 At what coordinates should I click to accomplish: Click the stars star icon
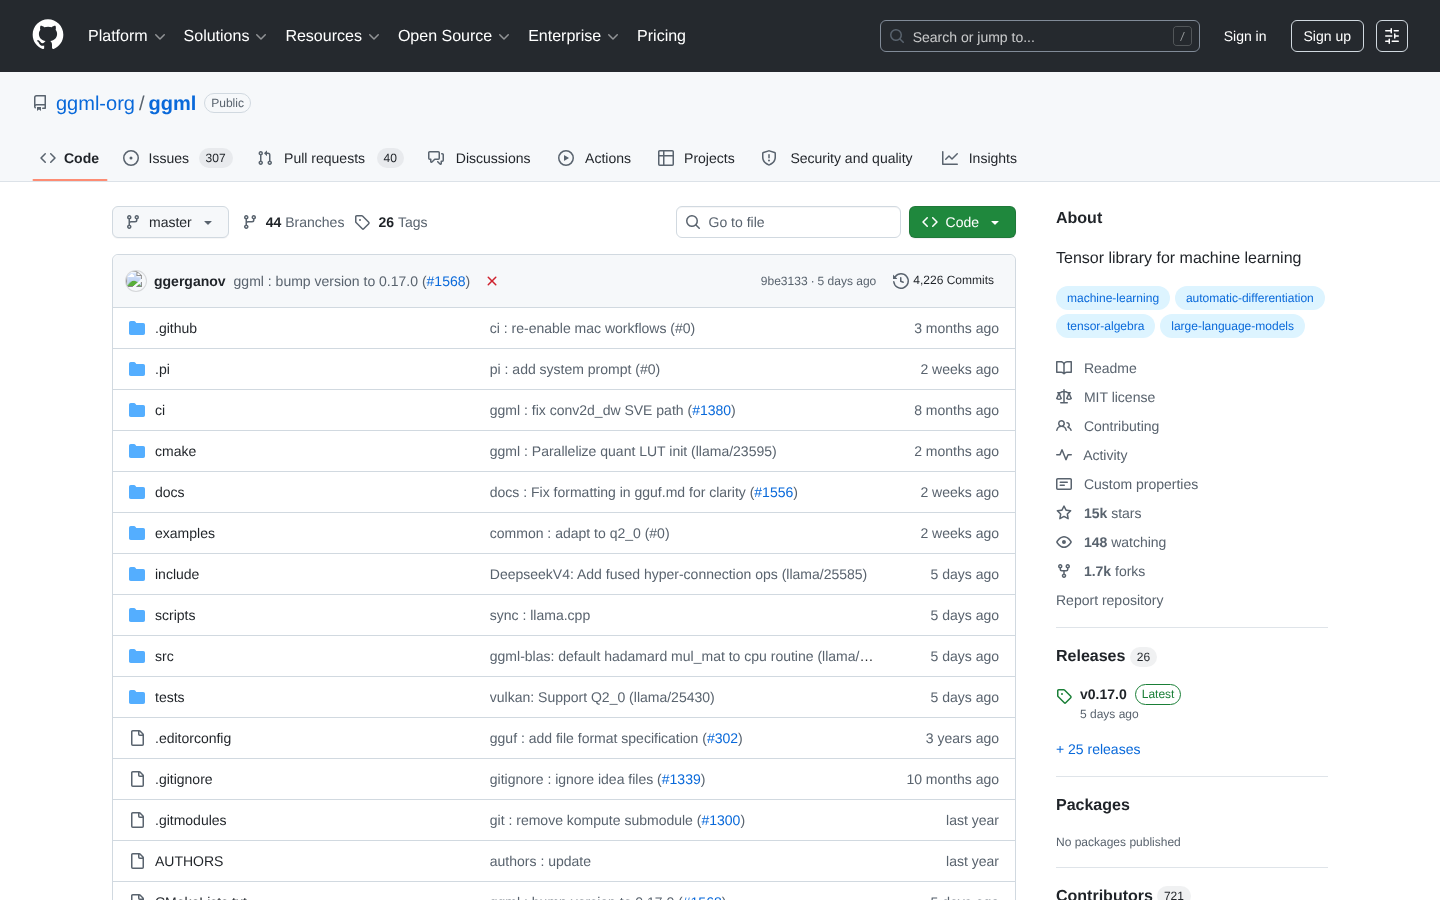(1064, 513)
